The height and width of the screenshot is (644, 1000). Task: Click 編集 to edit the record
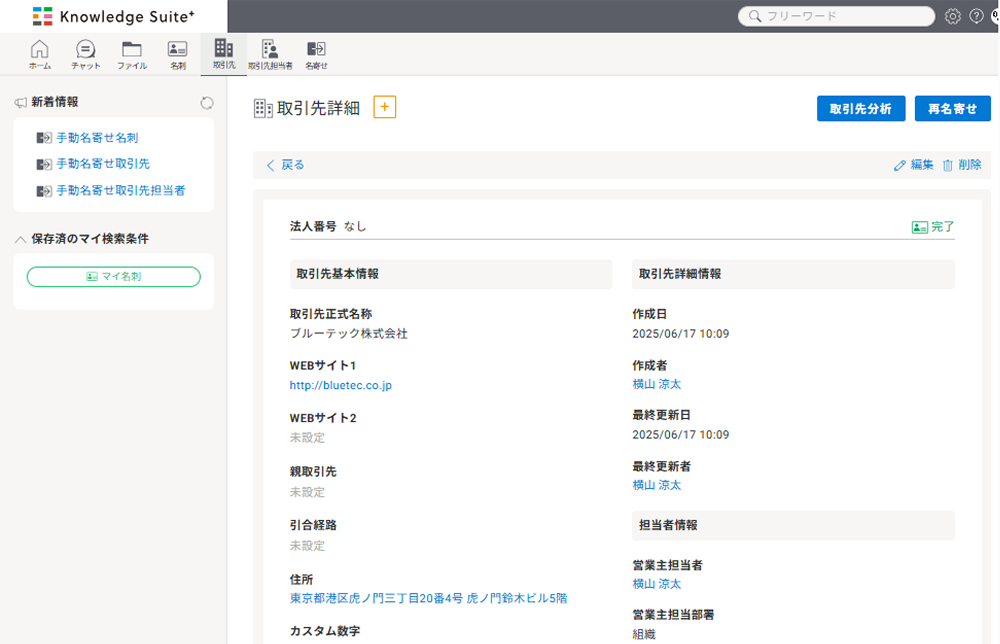pyautogui.click(x=913, y=165)
